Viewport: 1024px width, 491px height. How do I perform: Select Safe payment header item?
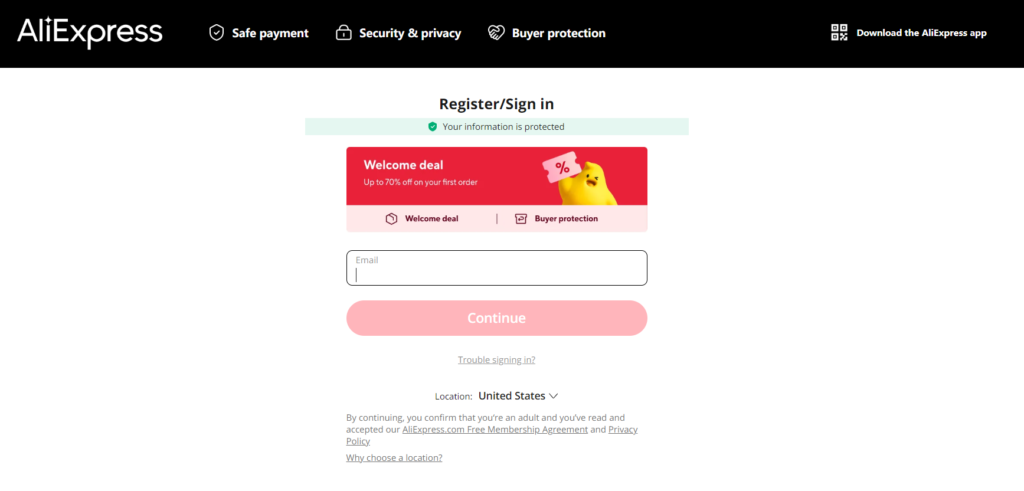click(270, 33)
